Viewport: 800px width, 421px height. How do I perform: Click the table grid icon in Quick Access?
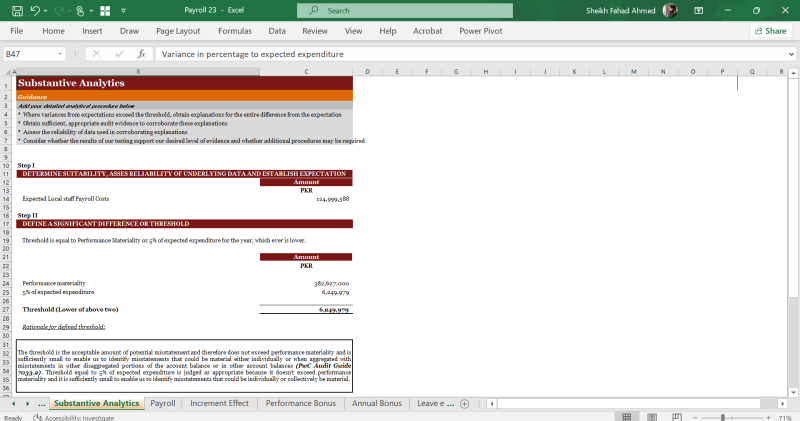click(105, 10)
